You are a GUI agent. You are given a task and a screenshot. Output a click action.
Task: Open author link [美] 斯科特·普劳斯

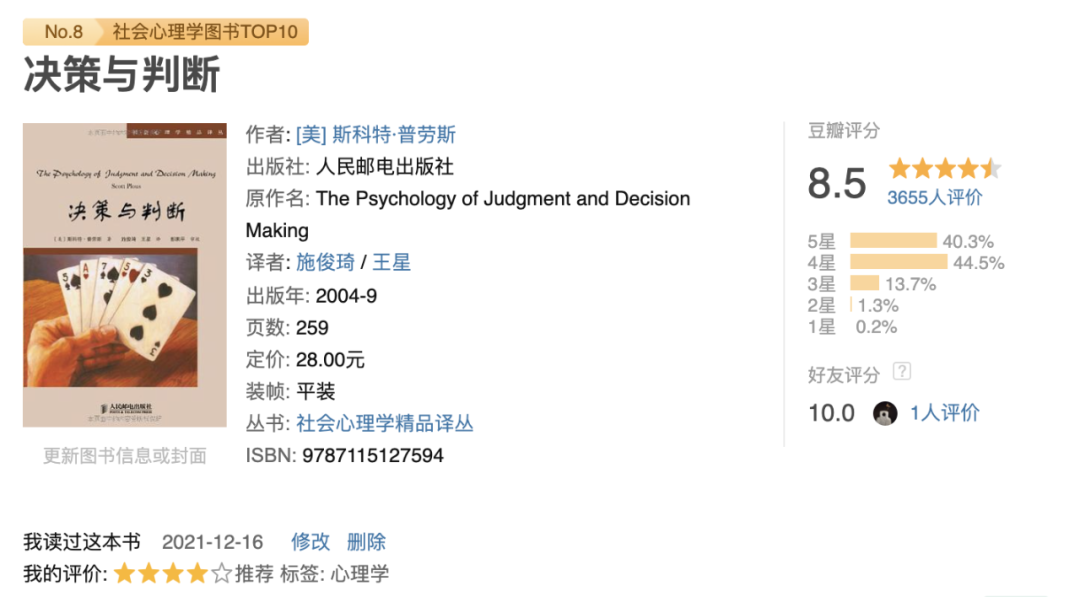pyautogui.click(x=375, y=134)
